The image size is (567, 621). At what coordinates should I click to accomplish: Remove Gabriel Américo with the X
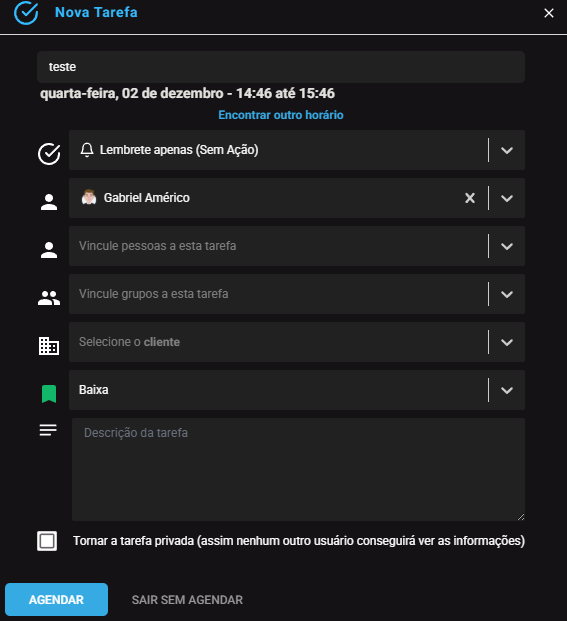(x=470, y=198)
